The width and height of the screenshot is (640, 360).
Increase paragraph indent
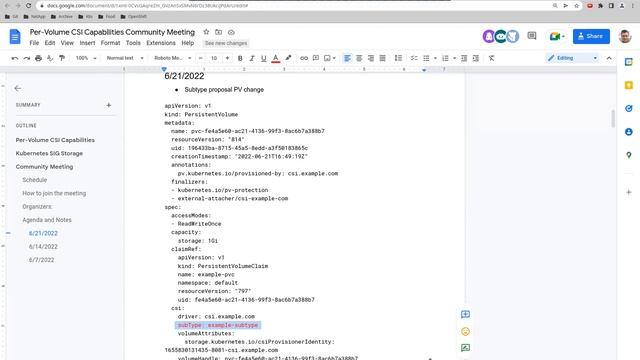pyautogui.click(x=476, y=58)
